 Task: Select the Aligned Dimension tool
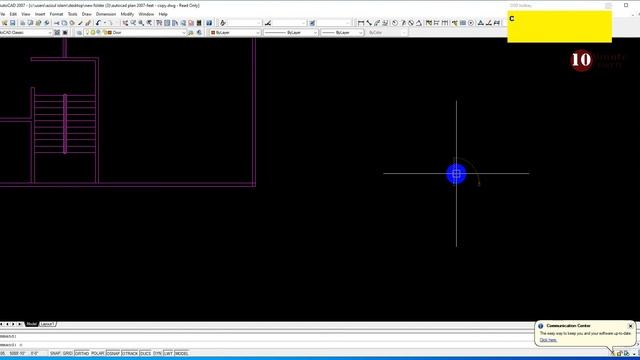pos(369,23)
